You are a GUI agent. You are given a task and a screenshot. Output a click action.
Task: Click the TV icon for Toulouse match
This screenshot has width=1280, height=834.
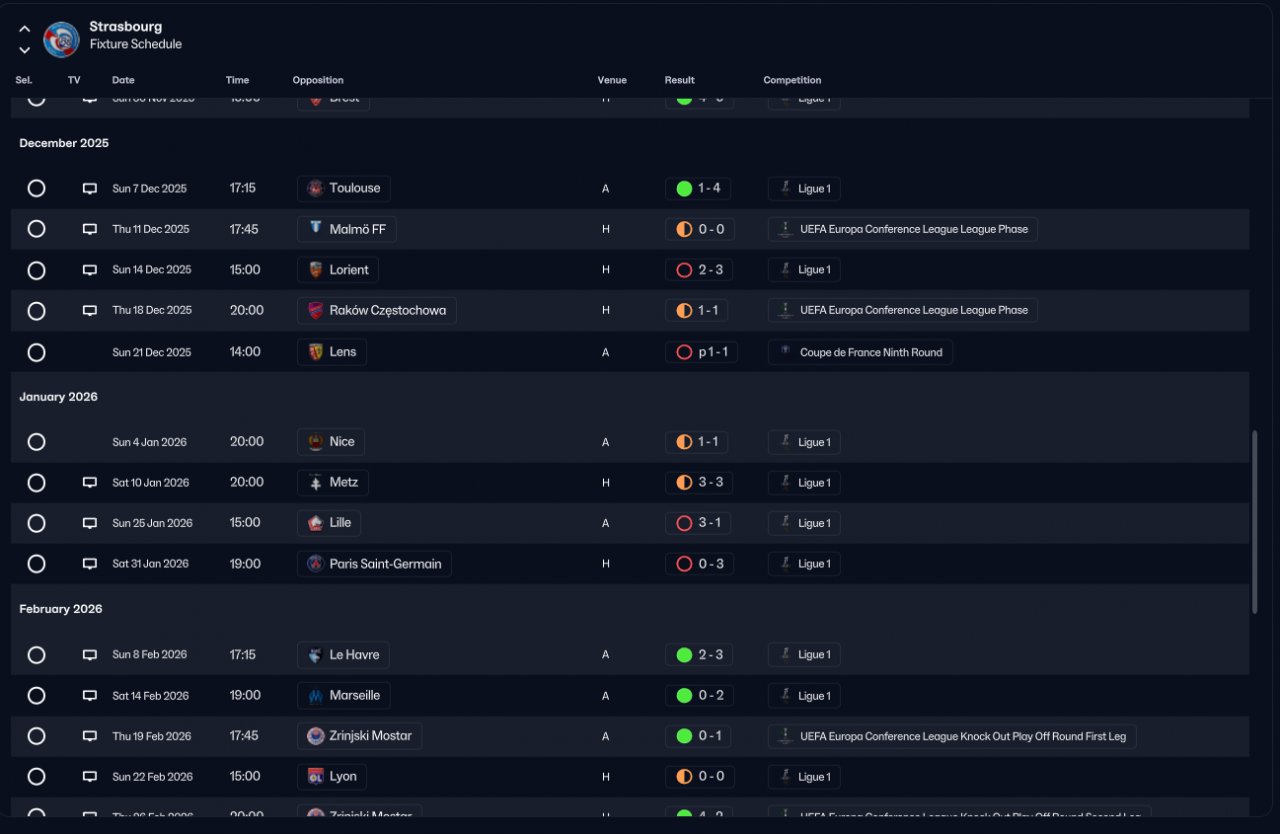90,189
